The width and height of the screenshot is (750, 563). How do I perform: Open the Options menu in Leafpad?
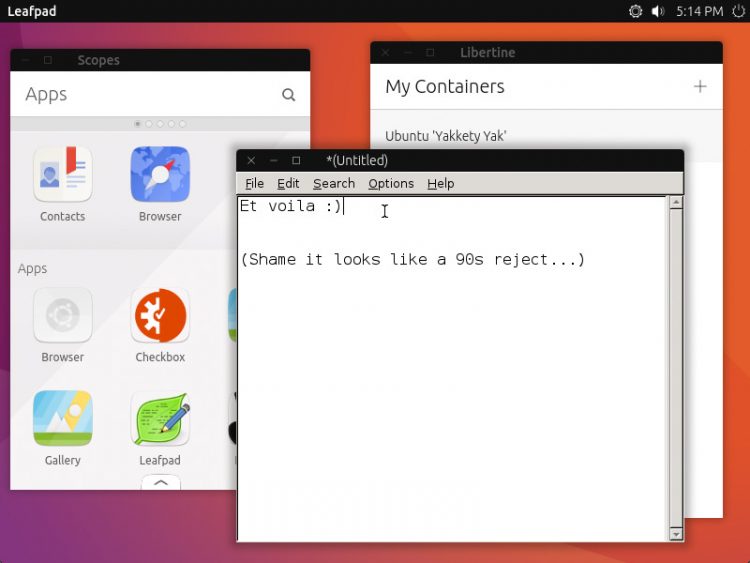[391, 184]
